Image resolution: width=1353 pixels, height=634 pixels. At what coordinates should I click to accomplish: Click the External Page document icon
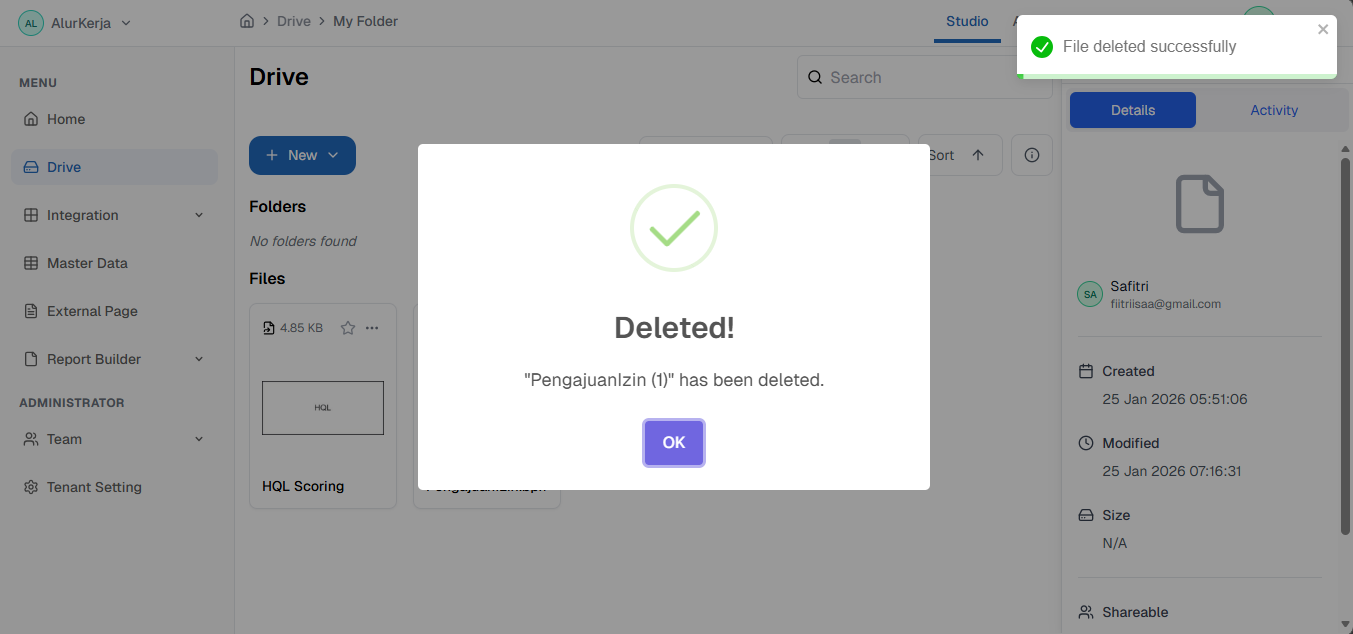coord(30,311)
